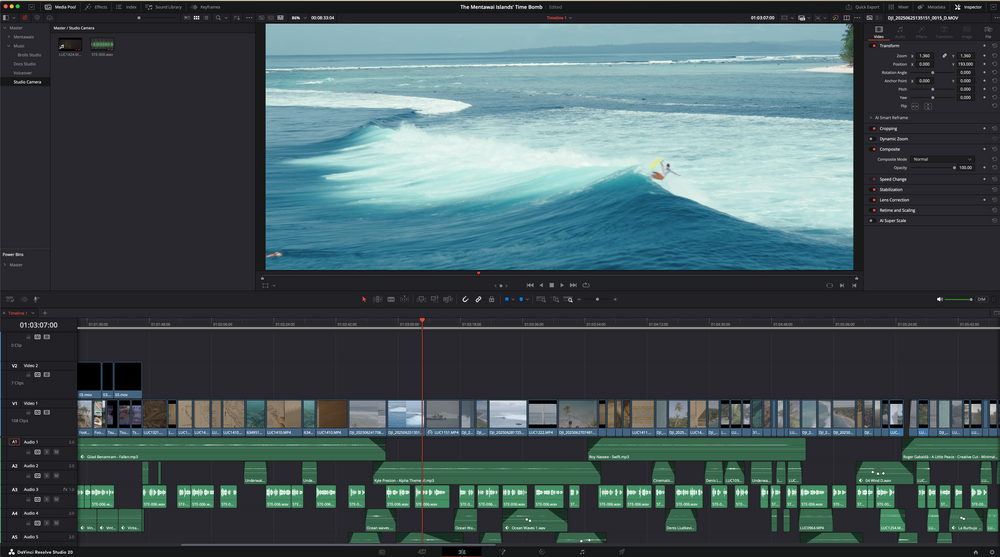Viewport: 1000px width, 557px height.
Task: Toggle the Position Lock padlock icon
Action: [x=491, y=299]
